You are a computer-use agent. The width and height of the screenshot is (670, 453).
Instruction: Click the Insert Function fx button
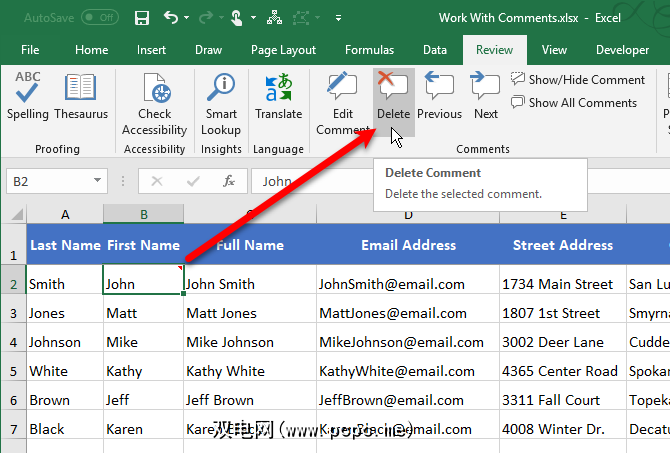pos(229,181)
